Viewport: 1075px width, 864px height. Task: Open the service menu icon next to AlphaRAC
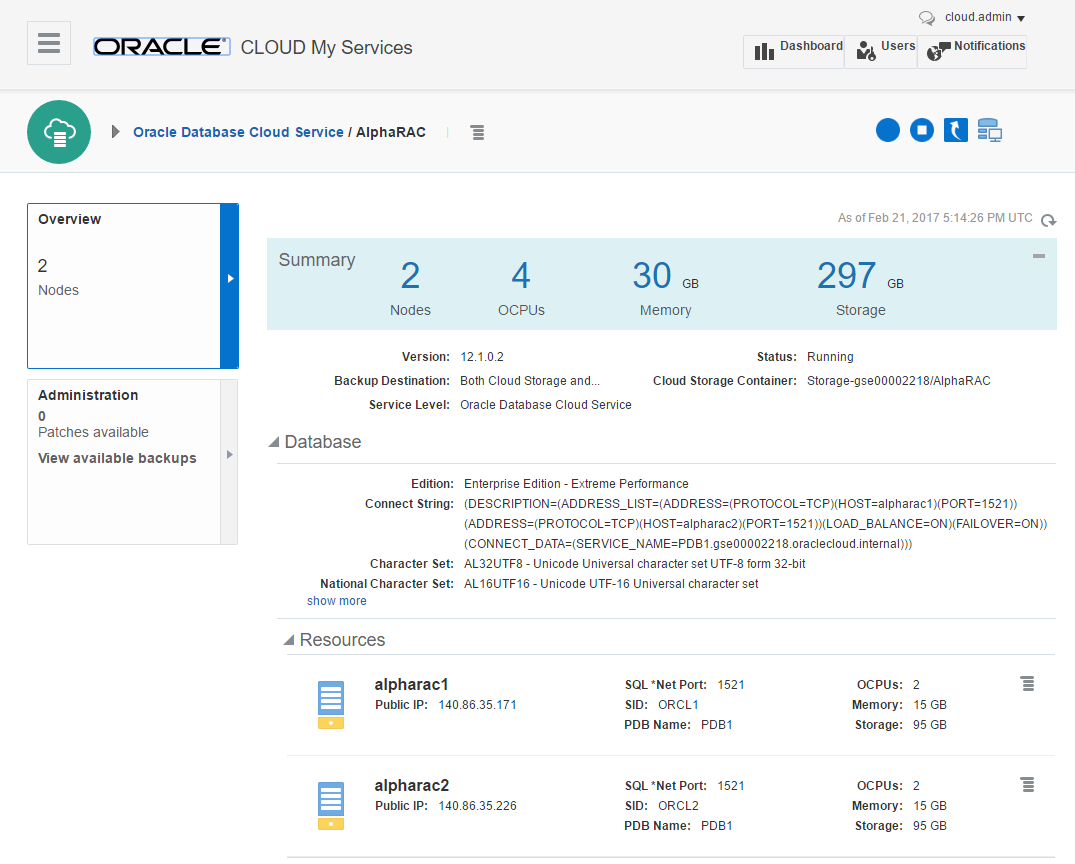[478, 132]
